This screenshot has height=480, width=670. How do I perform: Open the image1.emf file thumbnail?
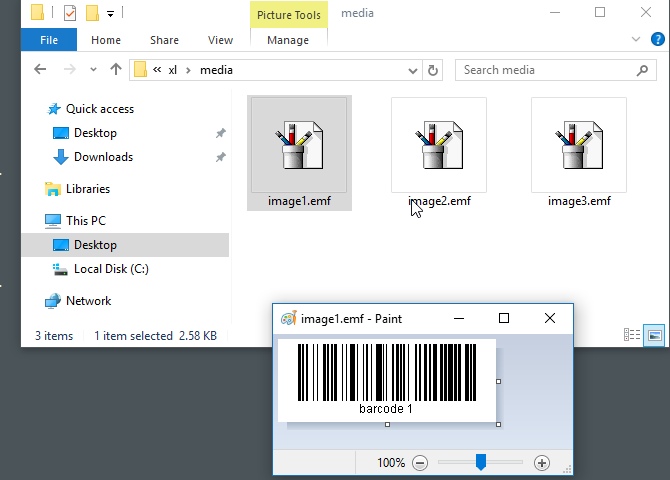click(299, 145)
